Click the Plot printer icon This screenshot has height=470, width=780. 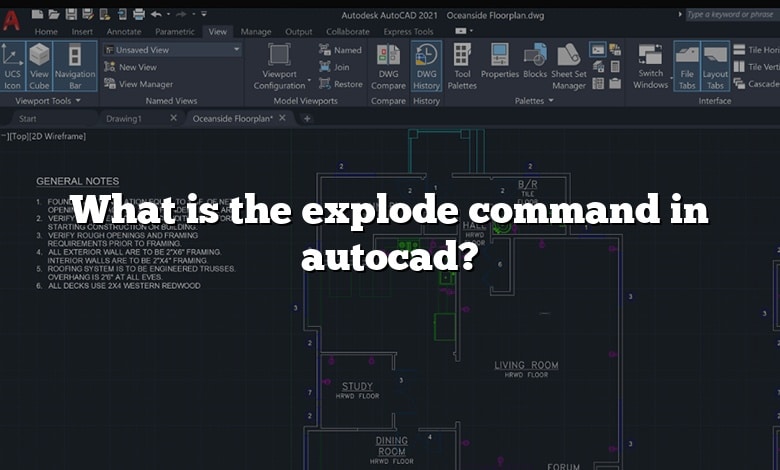(x=137, y=14)
